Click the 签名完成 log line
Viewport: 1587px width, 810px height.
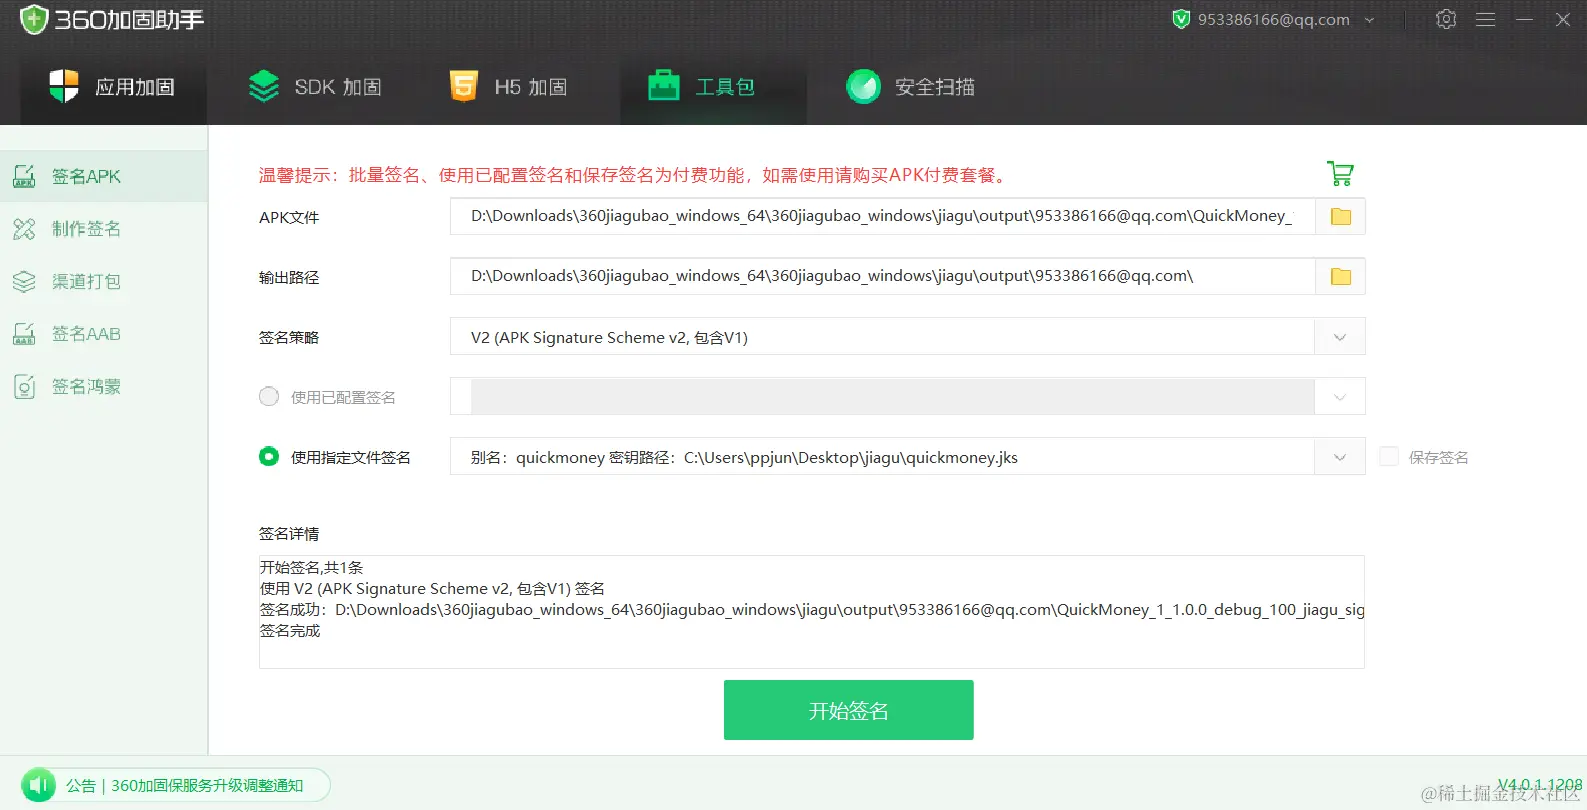(290, 631)
